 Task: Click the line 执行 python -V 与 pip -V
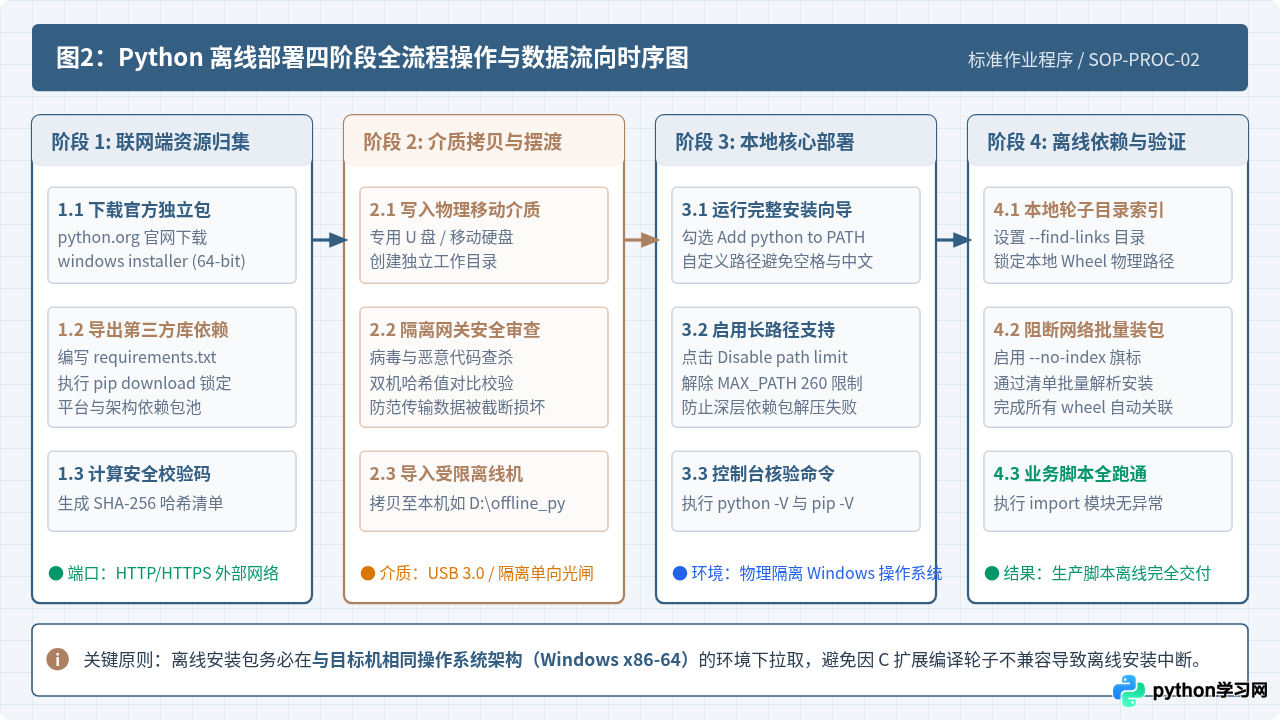pyautogui.click(x=768, y=503)
